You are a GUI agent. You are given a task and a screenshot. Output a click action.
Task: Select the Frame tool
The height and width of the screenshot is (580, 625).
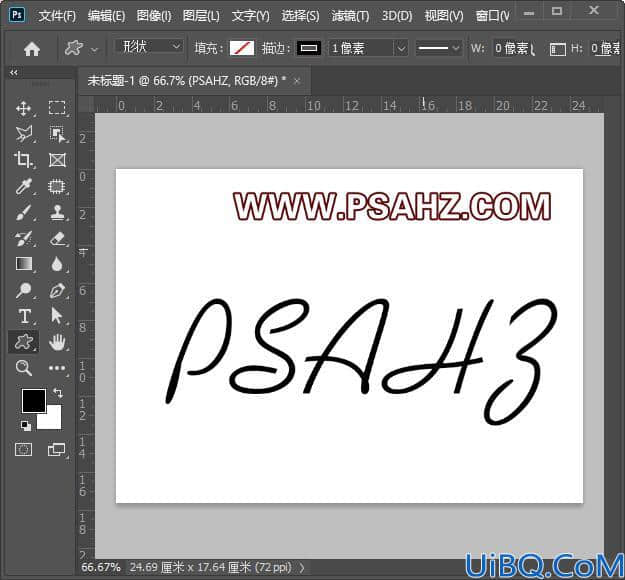[x=57, y=160]
